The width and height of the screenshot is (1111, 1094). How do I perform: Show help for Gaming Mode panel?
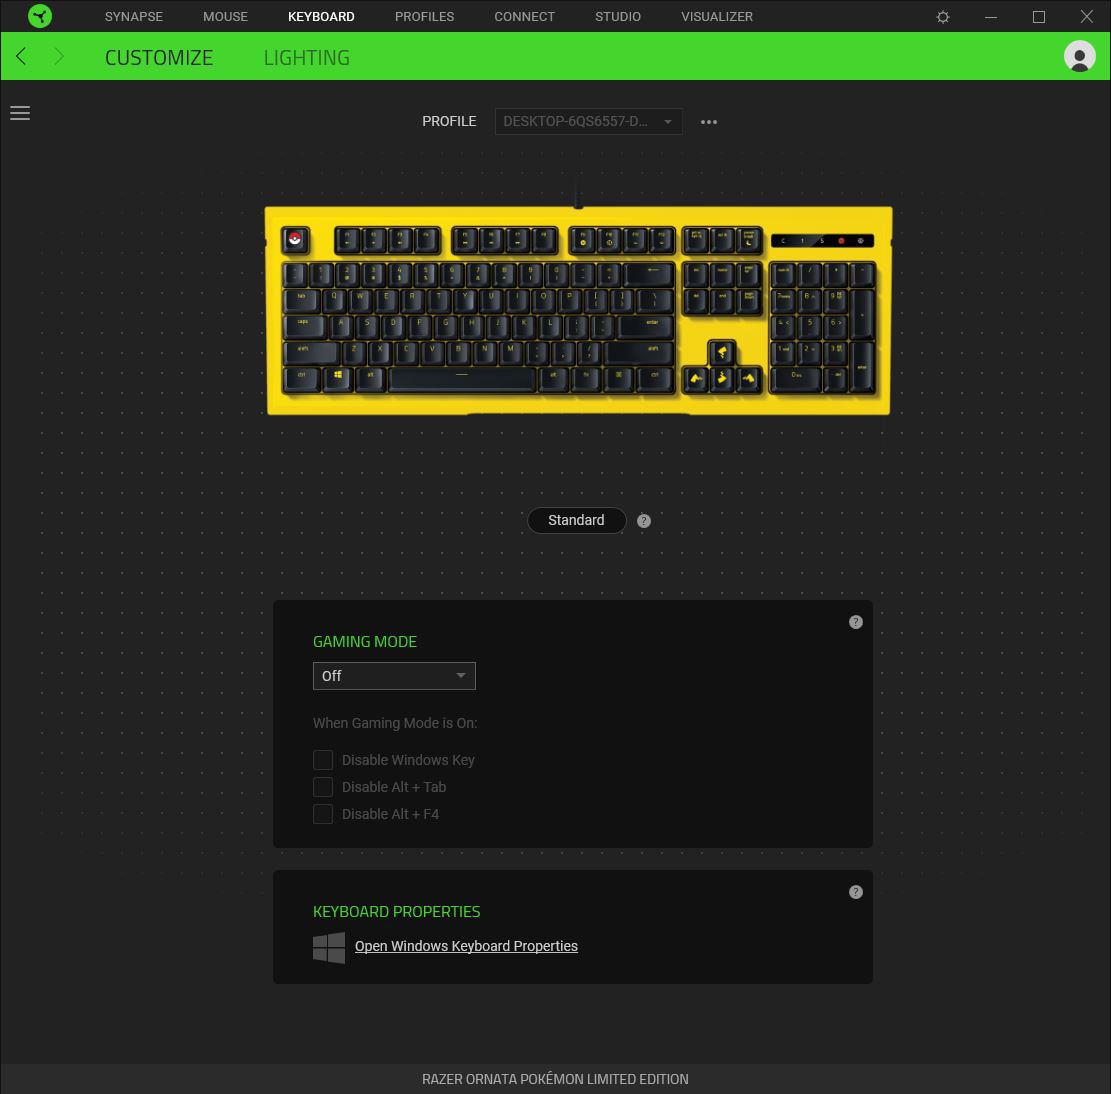[x=855, y=622]
